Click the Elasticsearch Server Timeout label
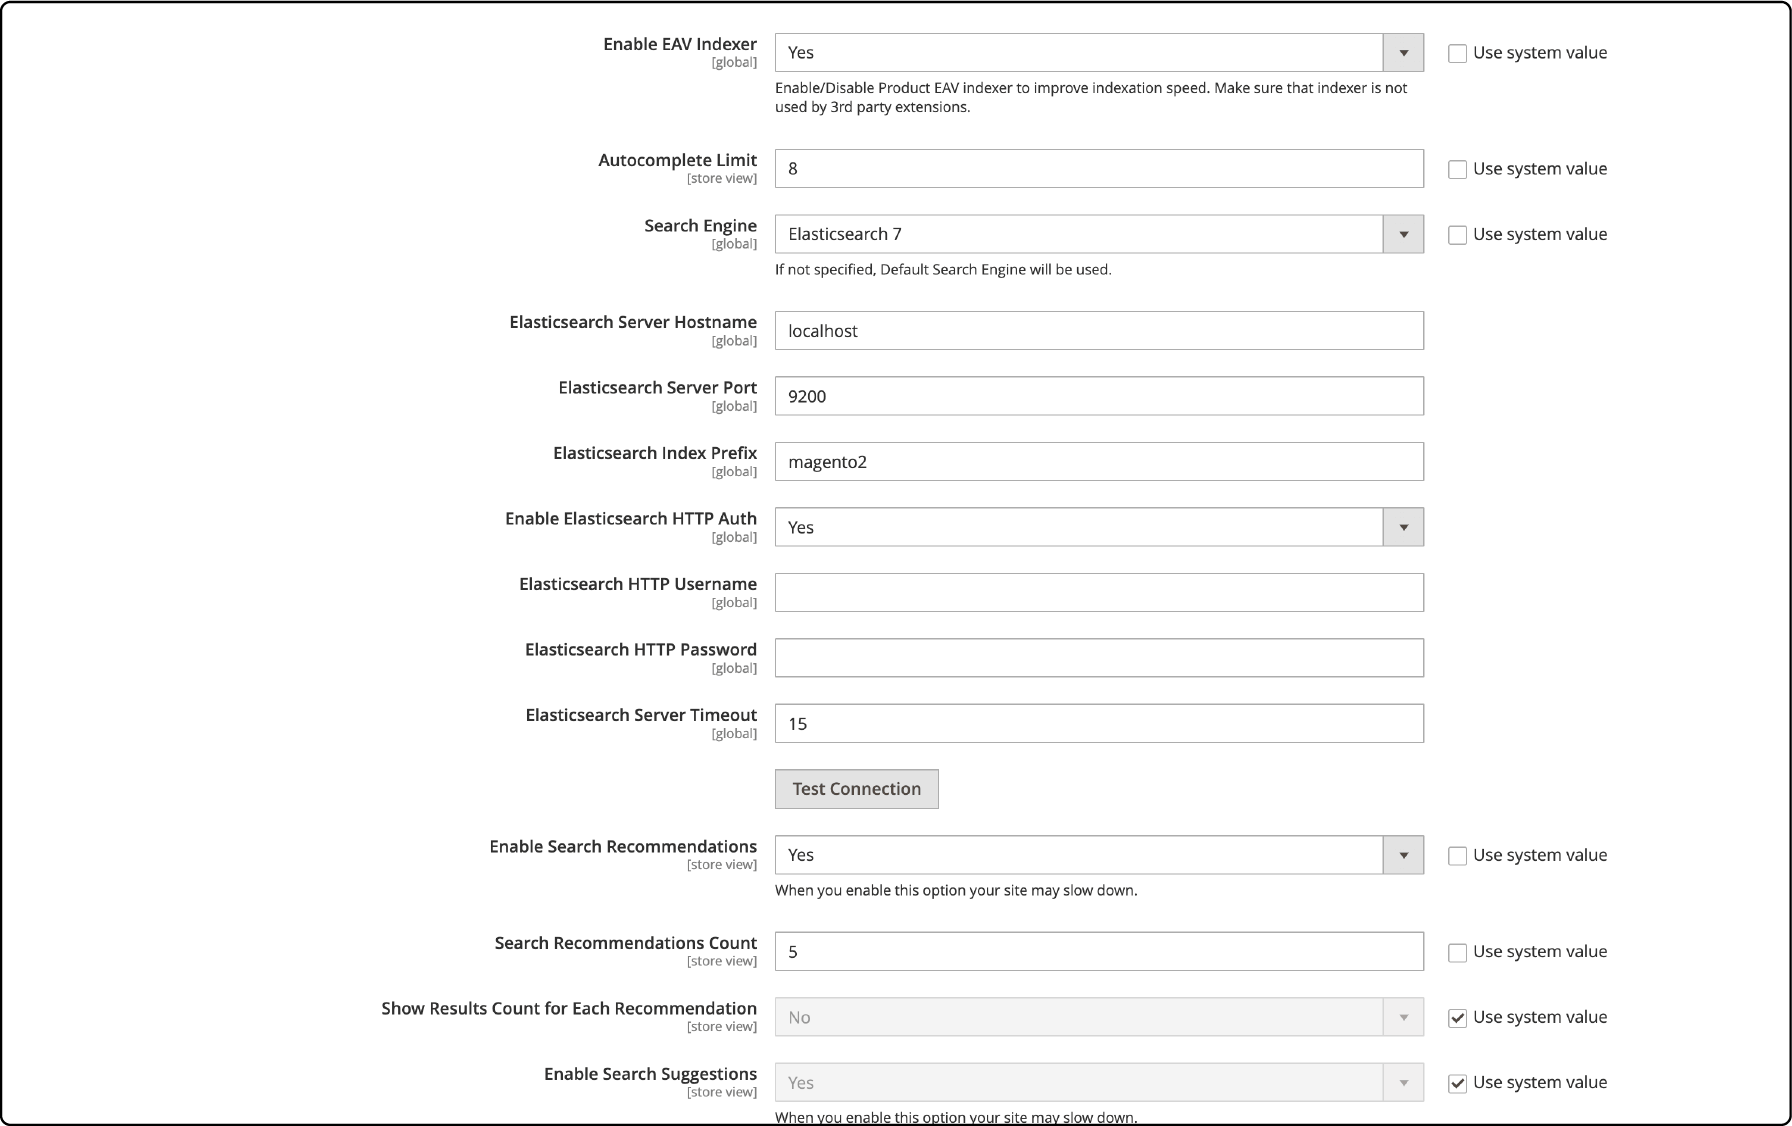The width and height of the screenshot is (1792, 1126). (x=641, y=715)
